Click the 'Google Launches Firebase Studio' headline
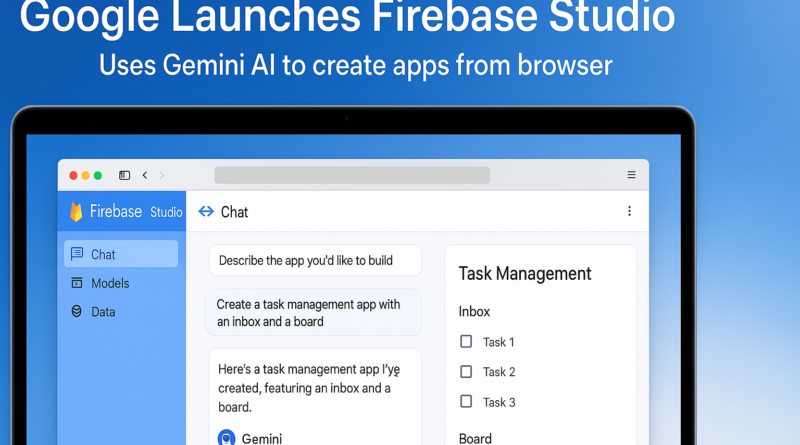The width and height of the screenshot is (800, 445). click(x=347, y=17)
